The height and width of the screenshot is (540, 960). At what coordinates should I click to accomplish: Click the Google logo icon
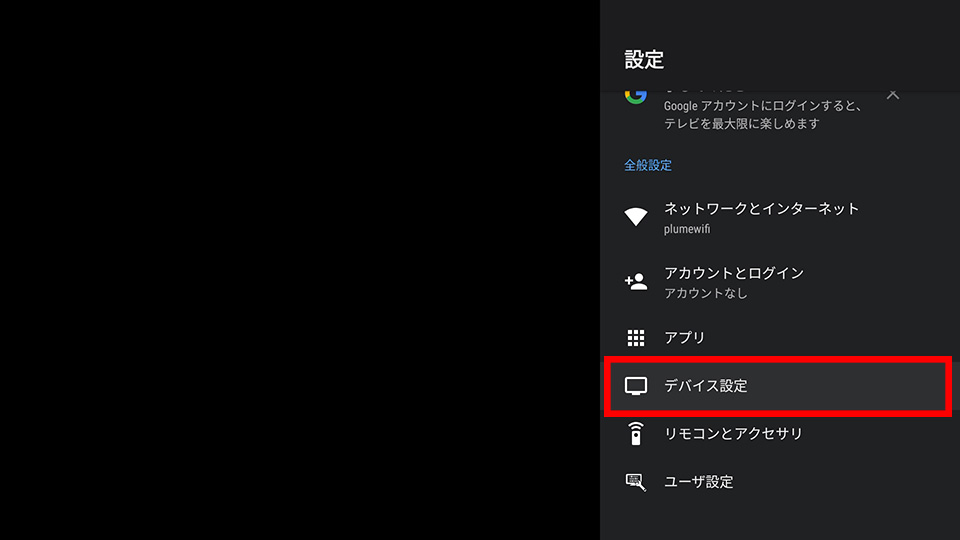click(x=636, y=96)
